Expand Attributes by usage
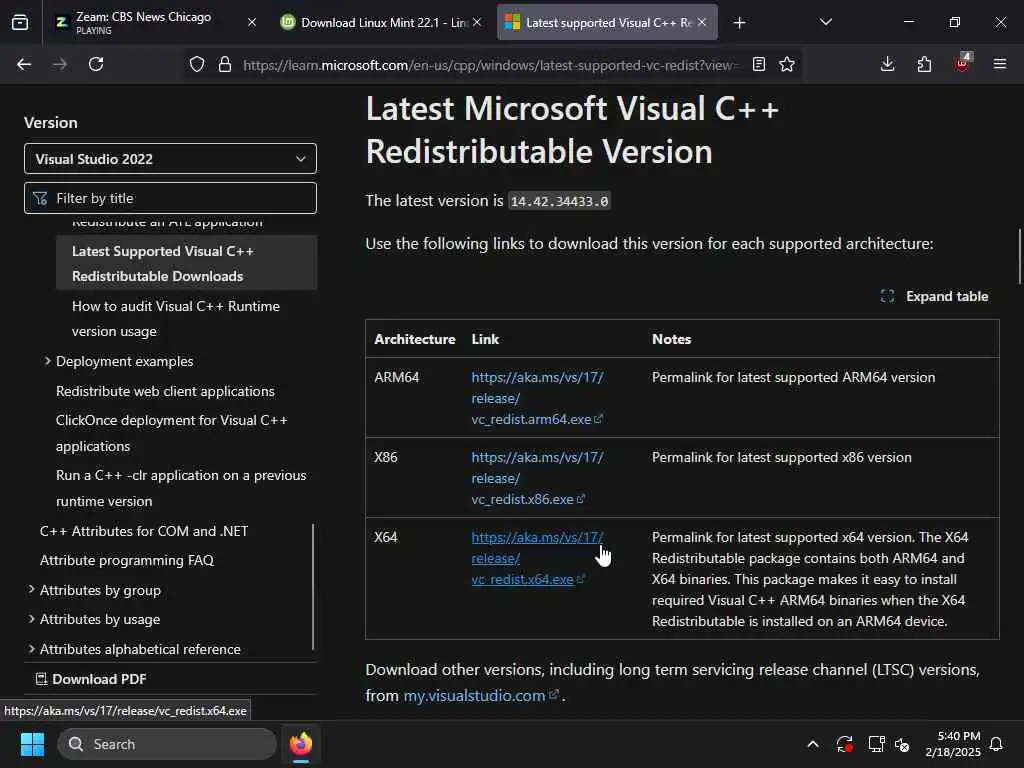 click(x=100, y=618)
